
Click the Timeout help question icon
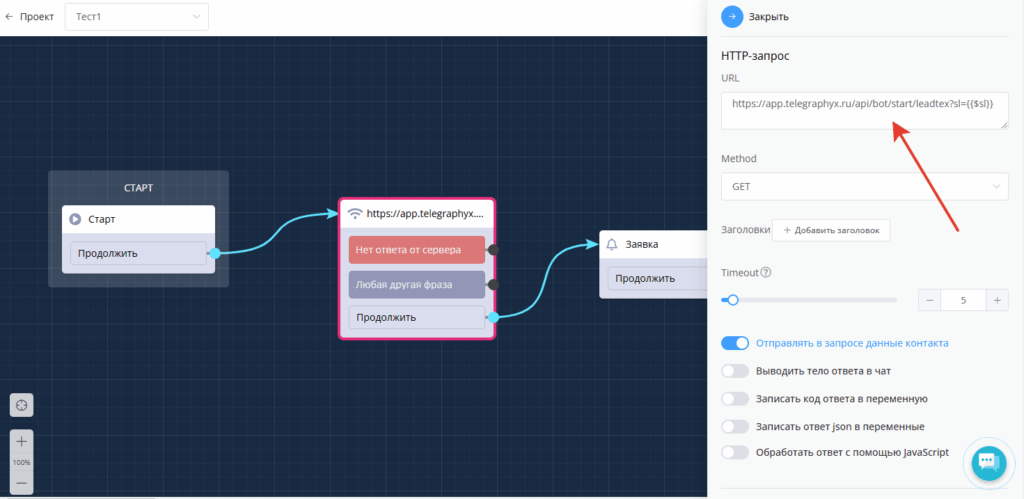click(x=765, y=273)
